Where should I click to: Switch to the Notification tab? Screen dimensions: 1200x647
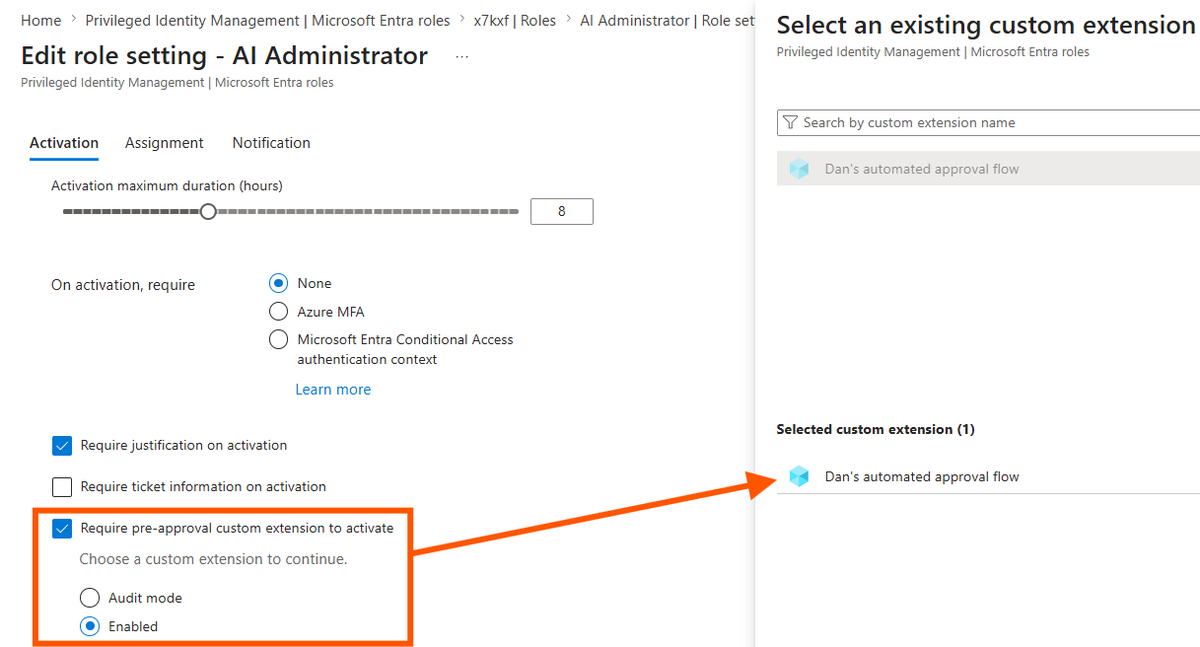[x=271, y=143]
